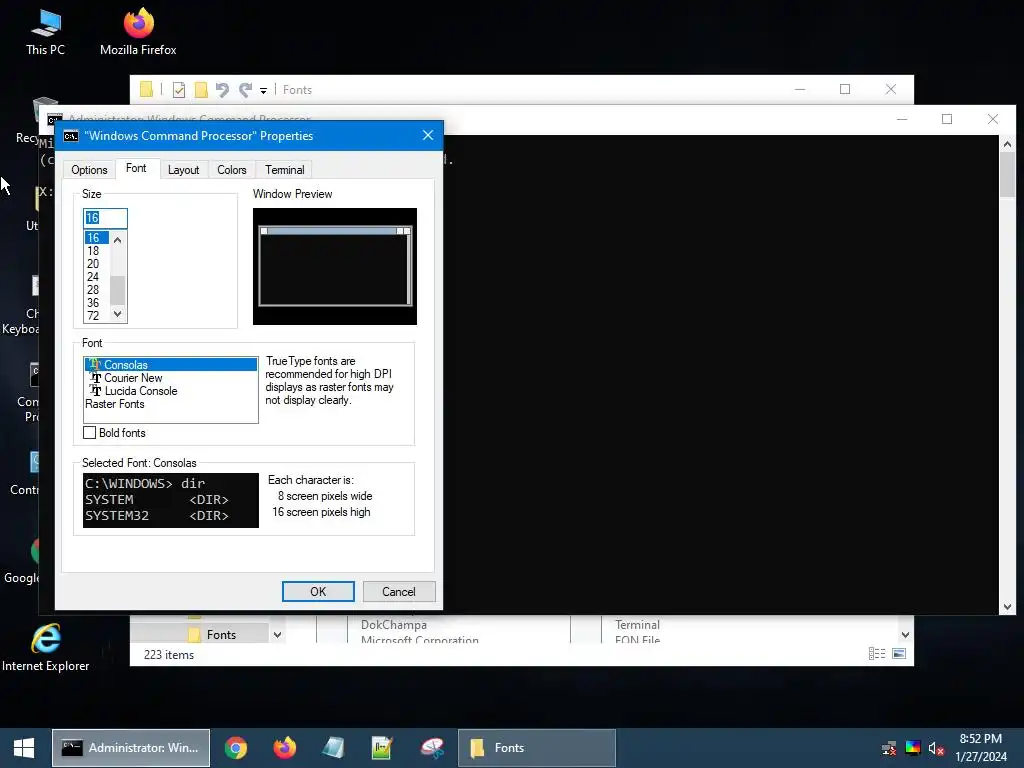Go to the Terminal tab

click(284, 170)
